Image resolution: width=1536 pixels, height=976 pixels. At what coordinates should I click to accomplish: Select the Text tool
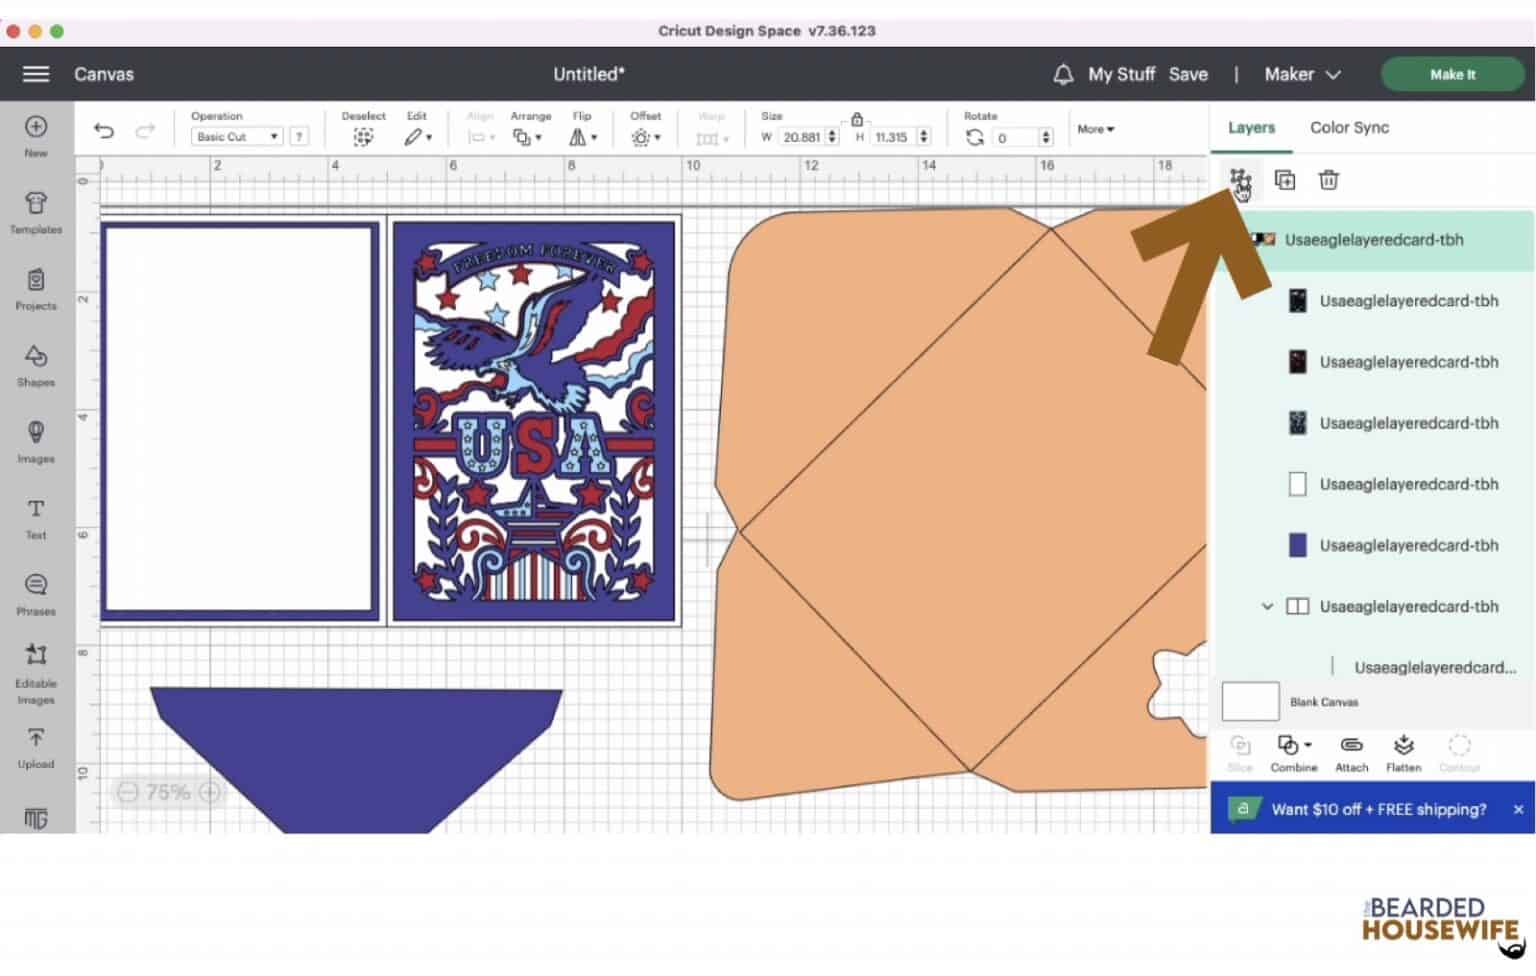pos(35,518)
